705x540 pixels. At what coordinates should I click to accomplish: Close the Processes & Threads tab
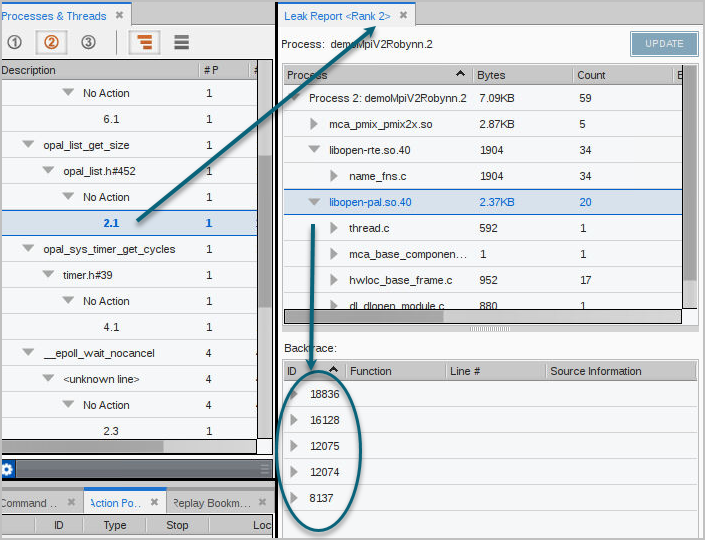(120, 16)
